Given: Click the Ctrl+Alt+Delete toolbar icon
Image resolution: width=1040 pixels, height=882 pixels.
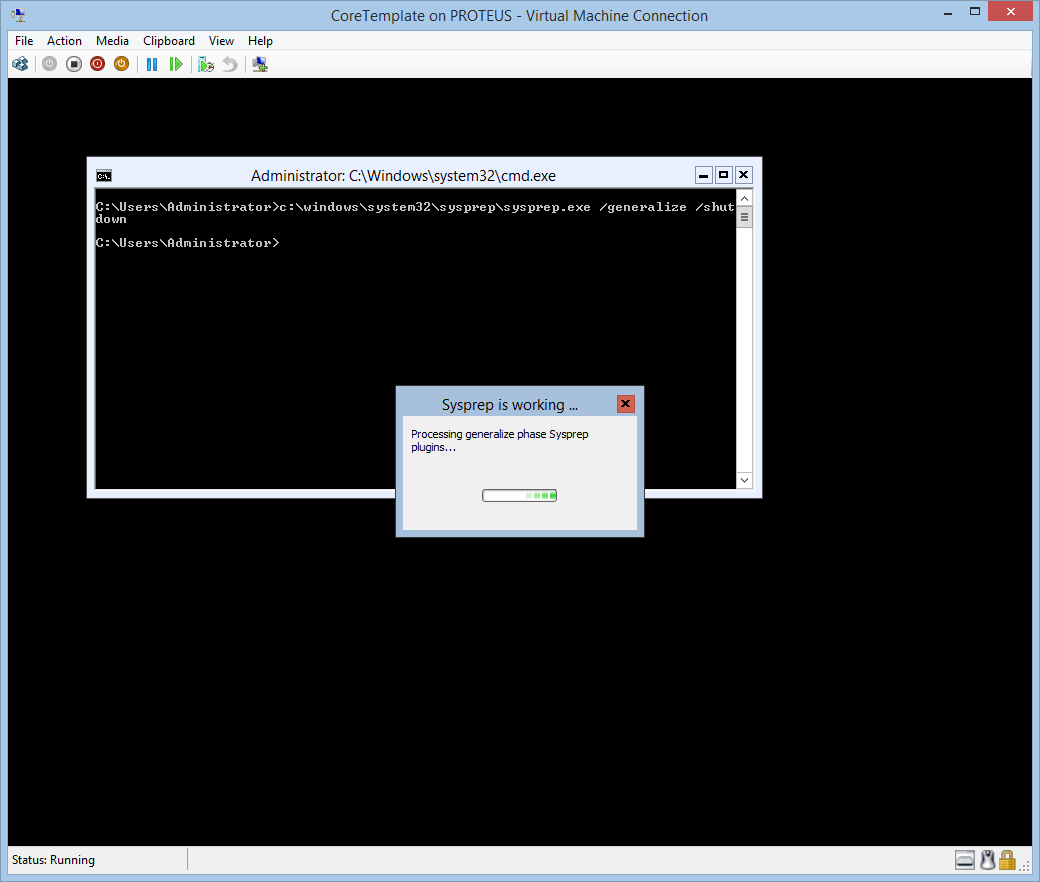Looking at the screenshot, I should tap(20, 64).
